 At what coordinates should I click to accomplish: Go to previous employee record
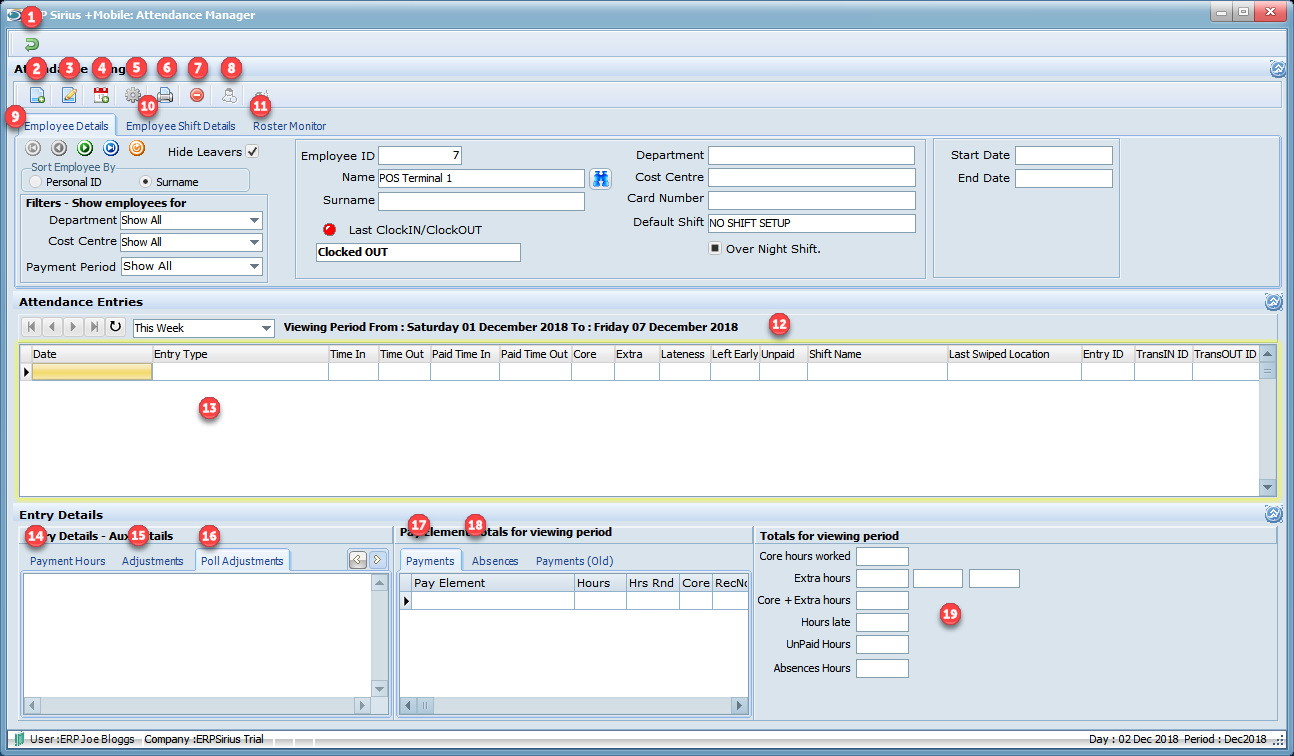point(59,148)
